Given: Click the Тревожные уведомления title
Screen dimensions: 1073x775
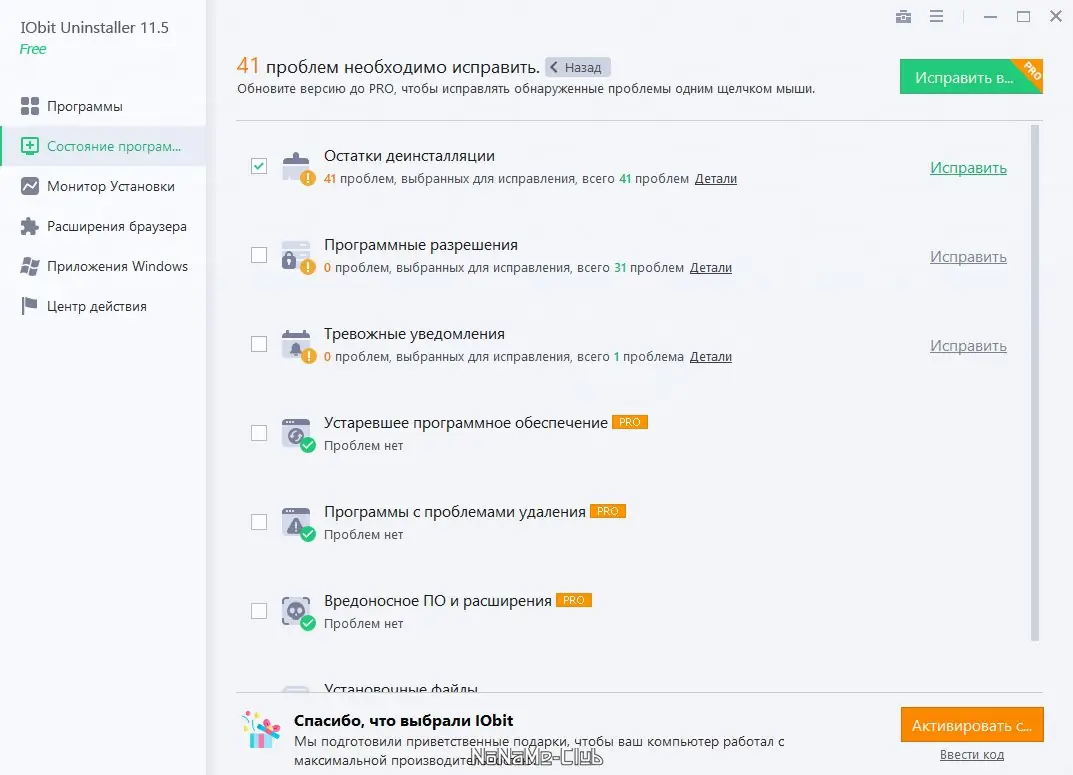Looking at the screenshot, I should (414, 334).
